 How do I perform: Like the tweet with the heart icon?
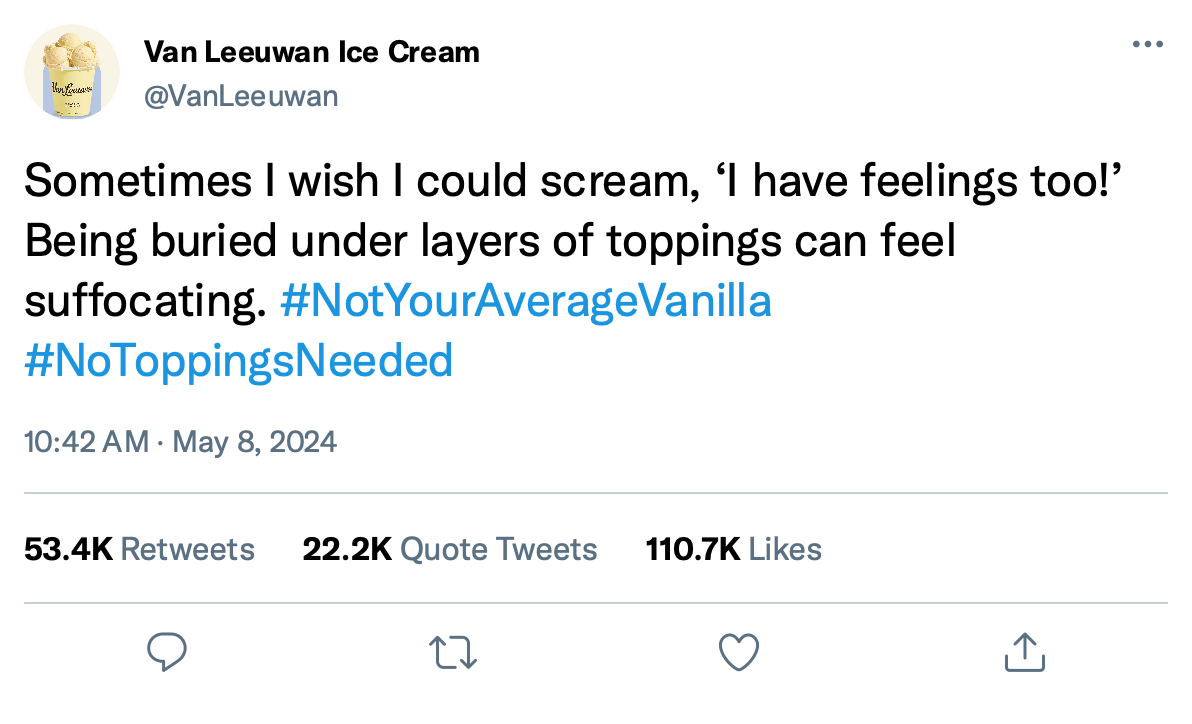(x=739, y=653)
